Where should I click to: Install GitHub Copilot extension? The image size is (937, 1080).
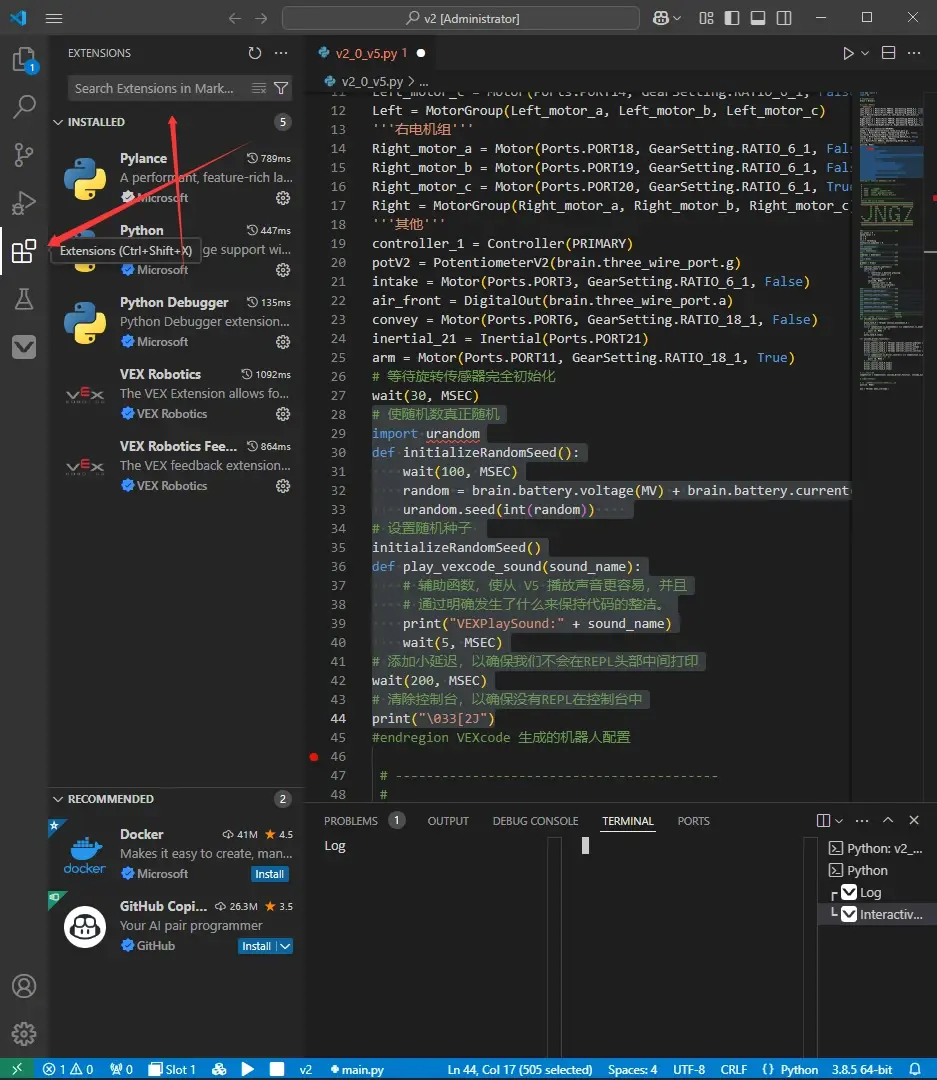[256, 946]
